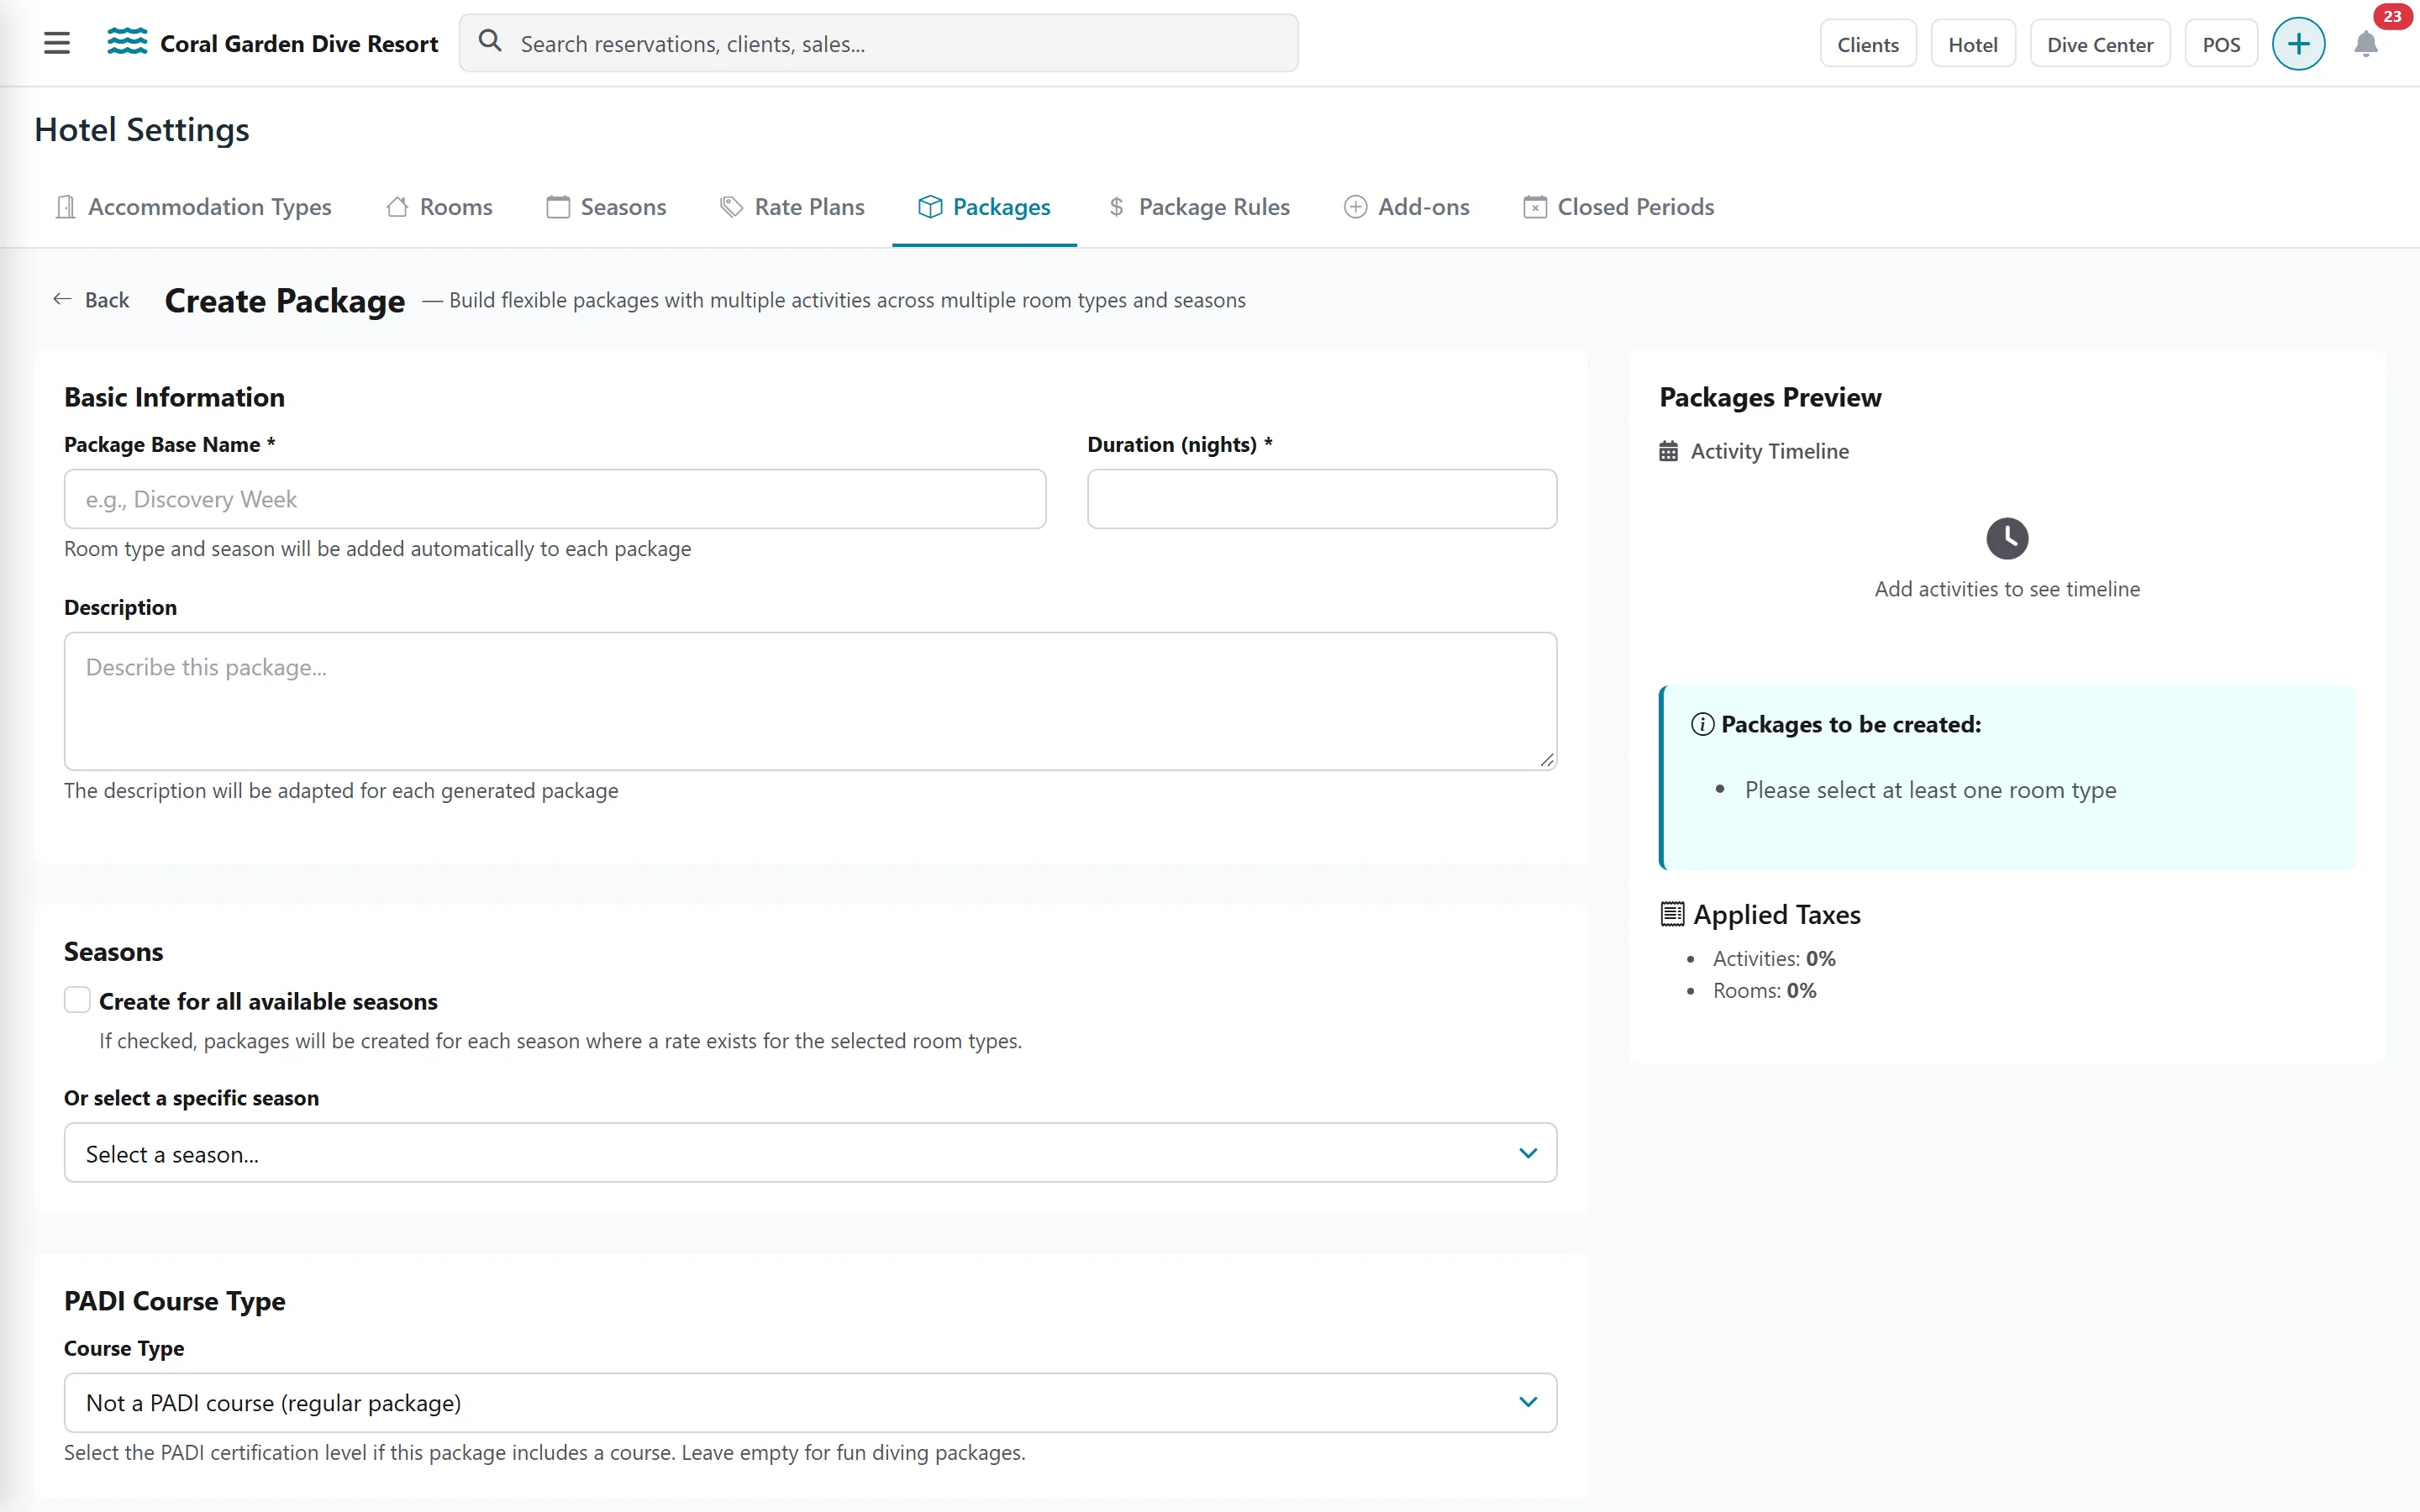Click the 'Add activities to see timeline' text

click(x=2007, y=589)
